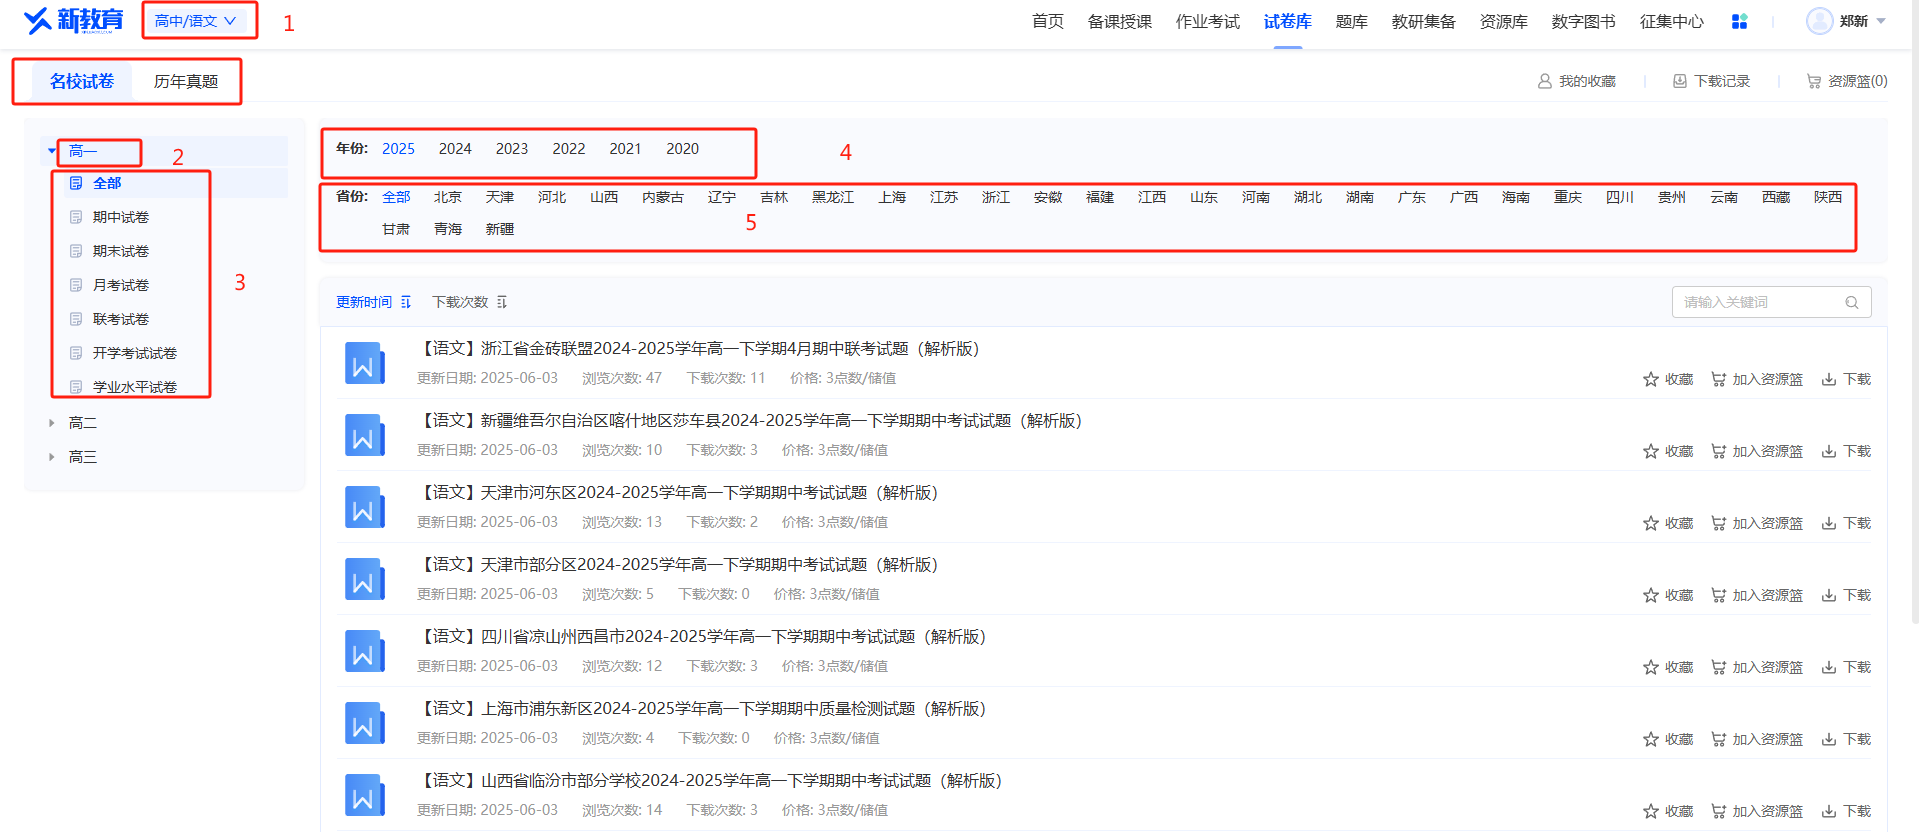Open 备课授课 menu item

coord(1119,21)
